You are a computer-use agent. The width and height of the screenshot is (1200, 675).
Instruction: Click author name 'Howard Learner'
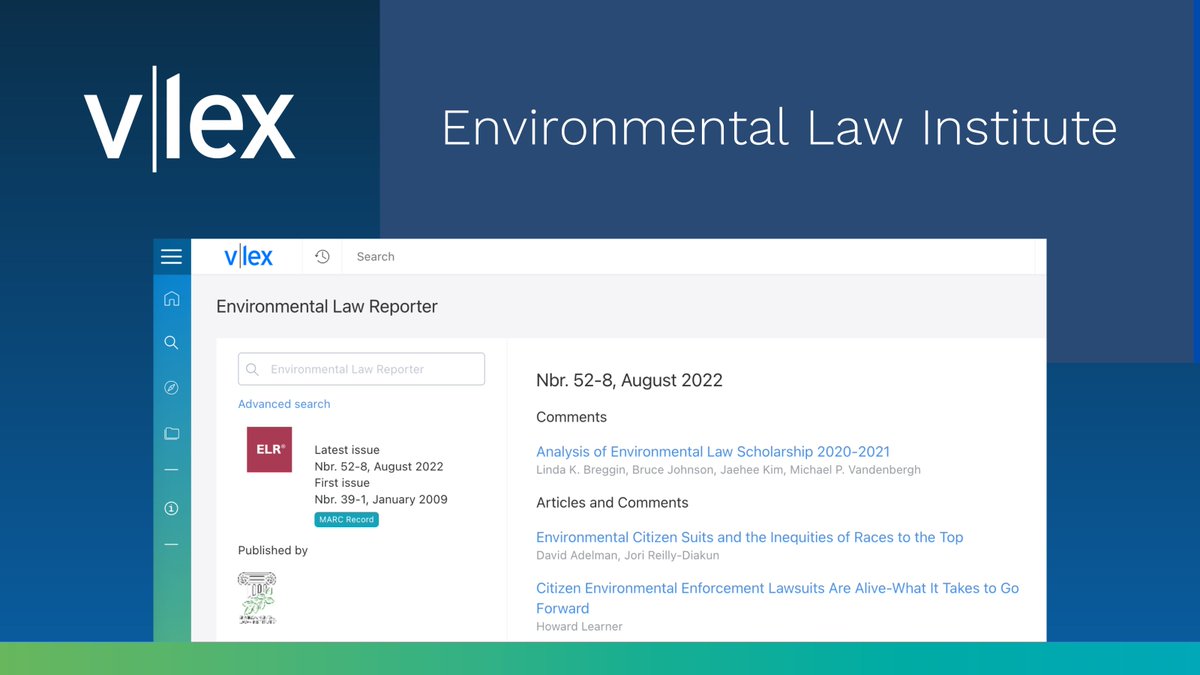[579, 627]
